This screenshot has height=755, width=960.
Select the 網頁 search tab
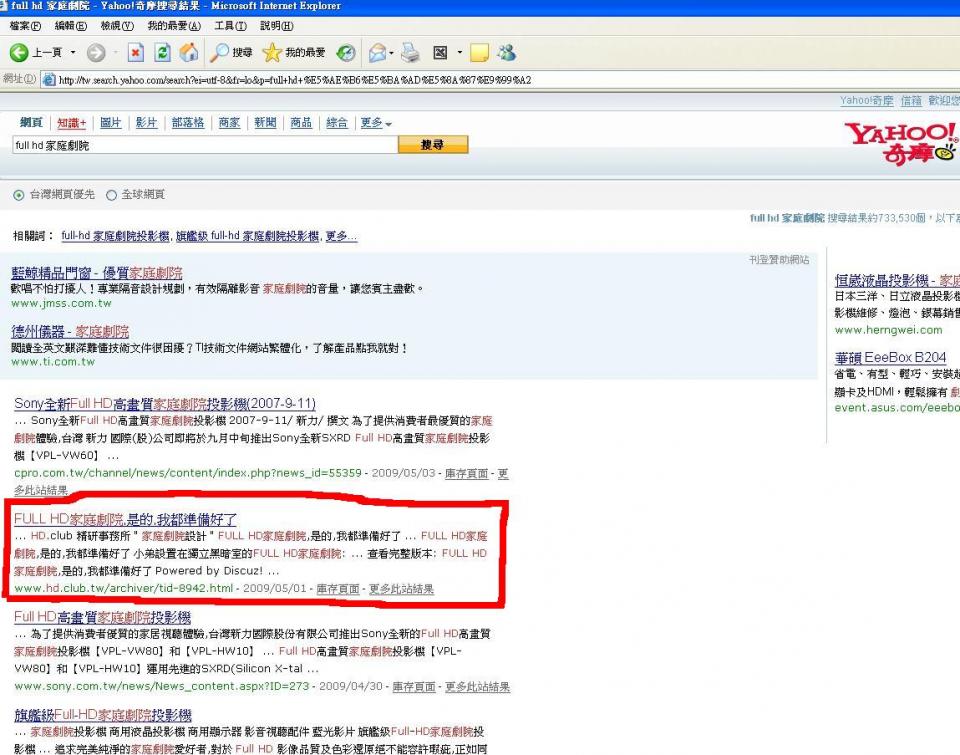pos(31,122)
